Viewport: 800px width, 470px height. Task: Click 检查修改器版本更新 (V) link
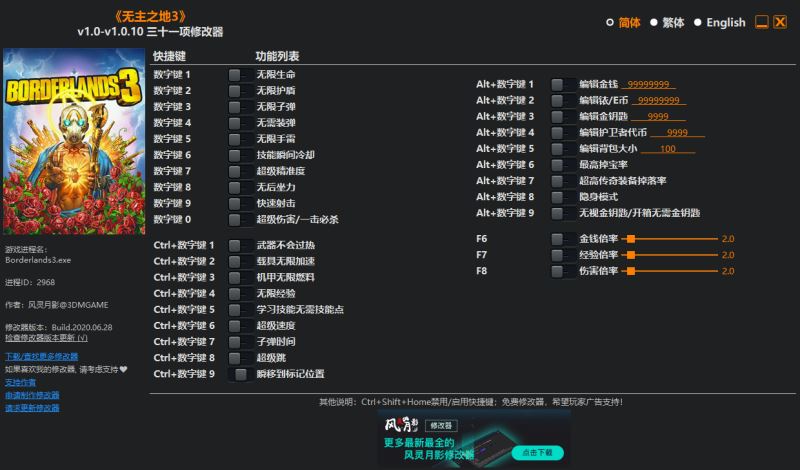(46, 338)
